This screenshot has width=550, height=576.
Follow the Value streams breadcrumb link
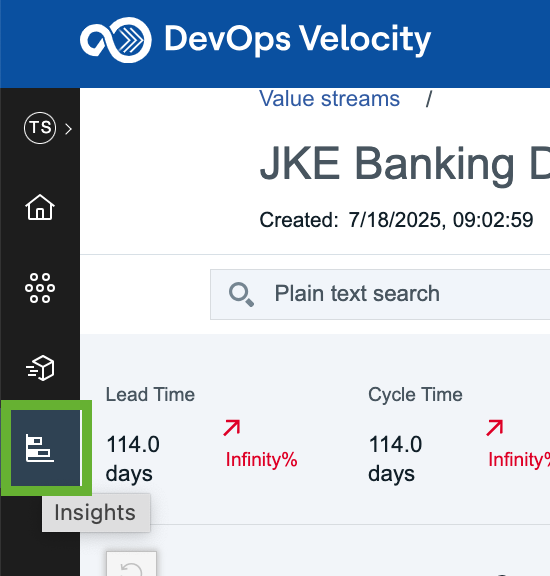[x=329, y=99]
